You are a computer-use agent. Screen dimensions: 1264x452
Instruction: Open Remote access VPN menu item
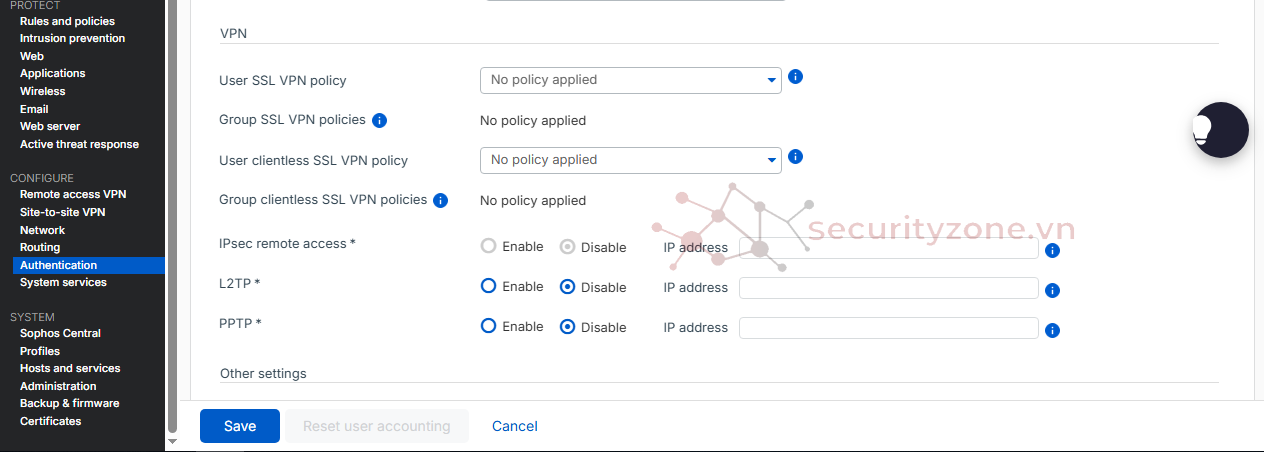[73, 194]
